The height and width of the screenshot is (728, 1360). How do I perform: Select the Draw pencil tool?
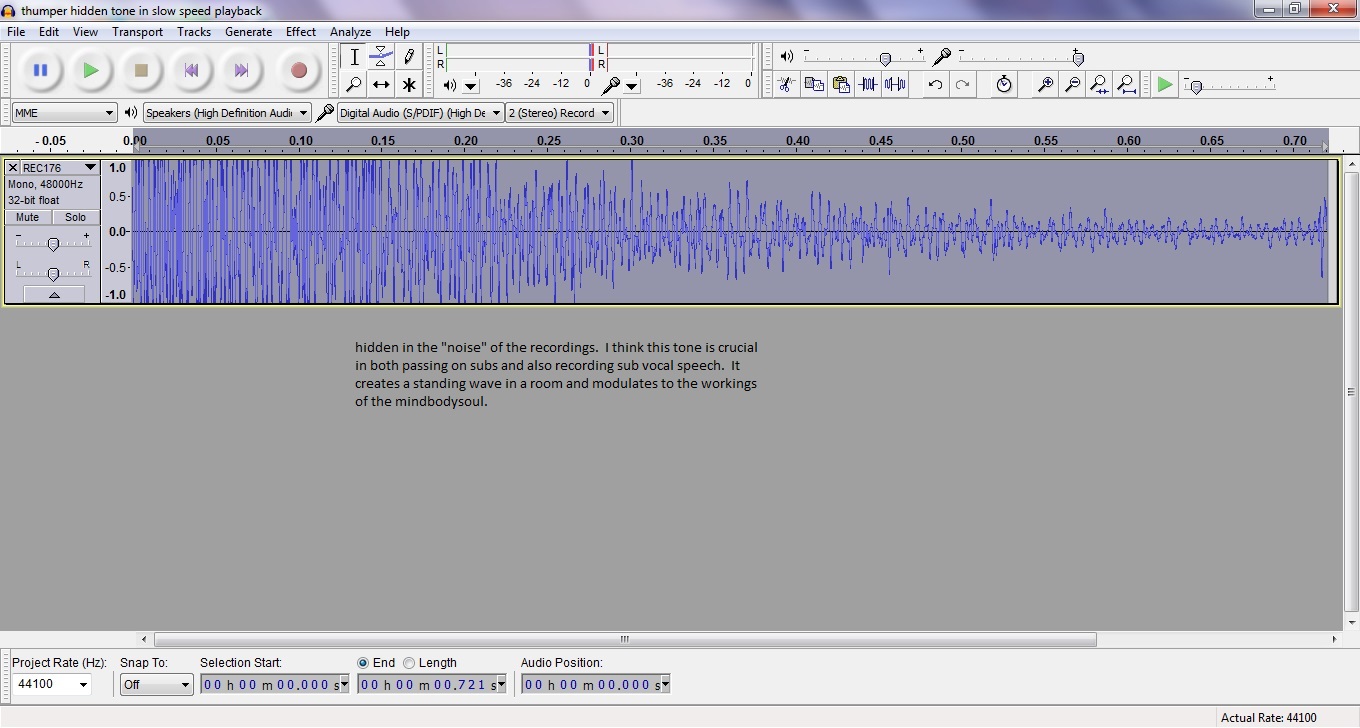(x=408, y=57)
